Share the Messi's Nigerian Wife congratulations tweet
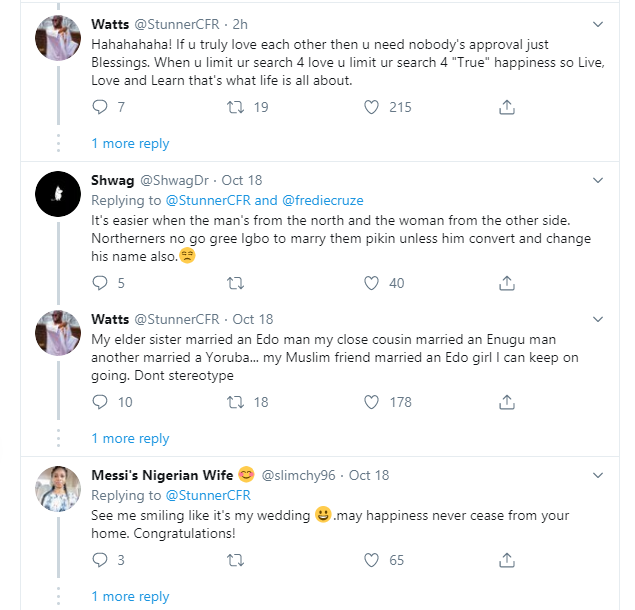 pos(507,560)
